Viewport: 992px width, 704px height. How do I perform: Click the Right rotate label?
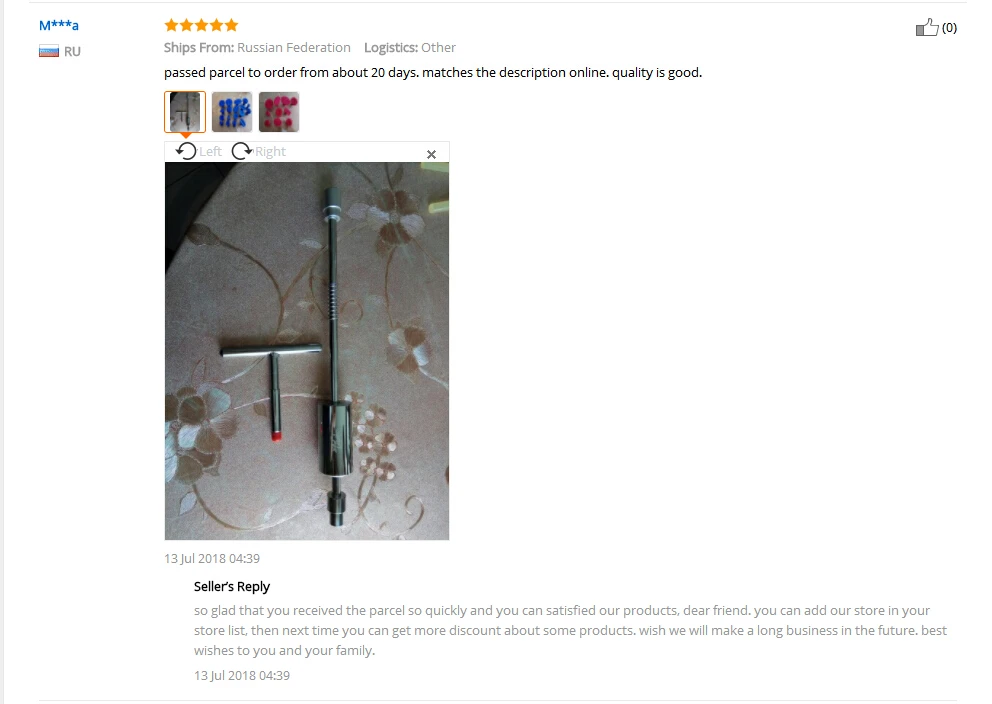point(270,152)
